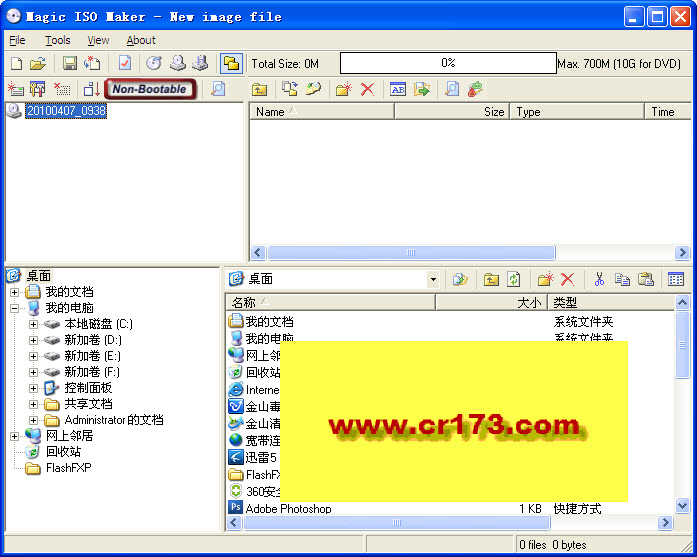Screen dimensions: 697x557
Task: Click the rename AB icon
Action: pos(398,89)
